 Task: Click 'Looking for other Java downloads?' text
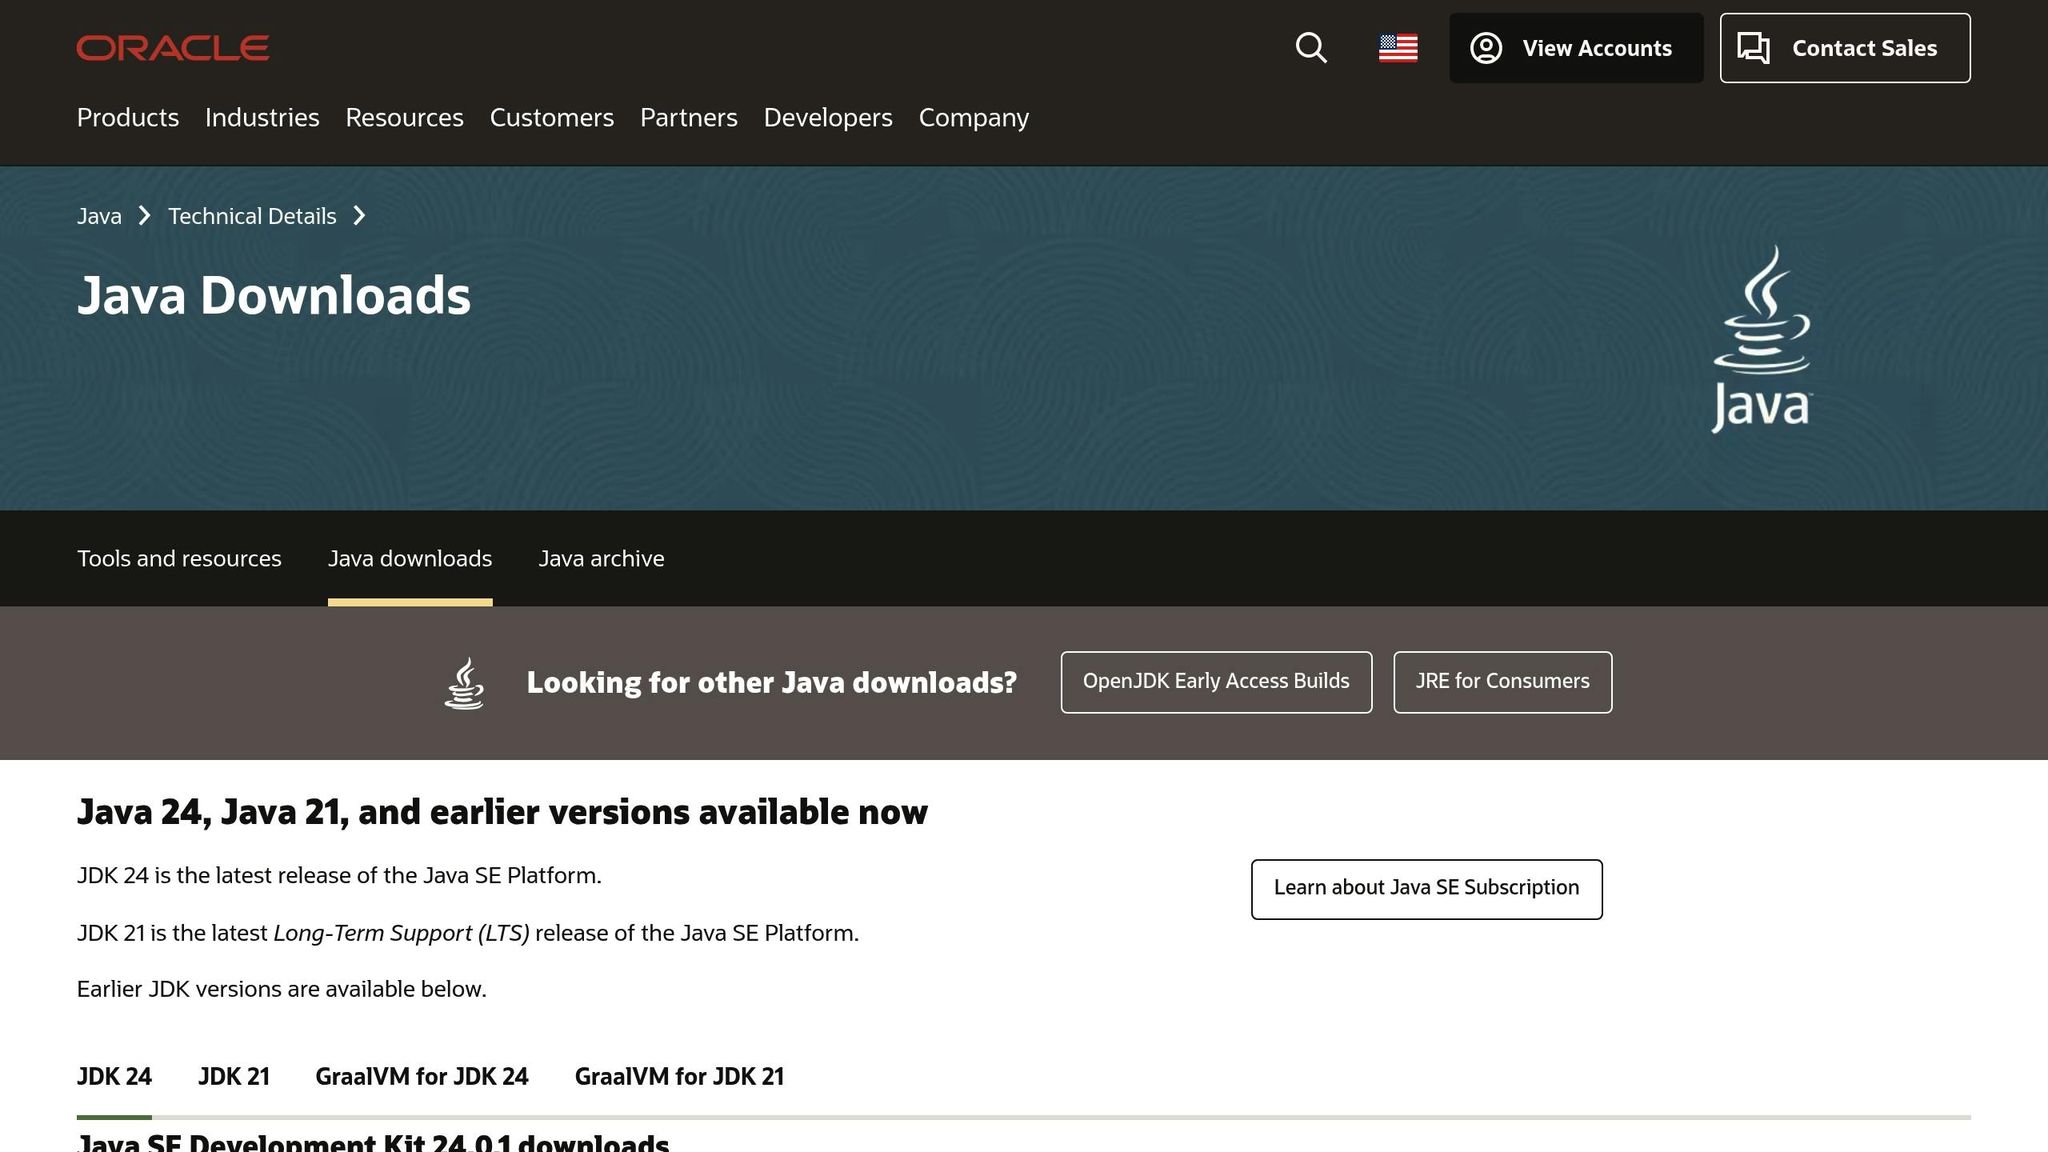click(771, 683)
